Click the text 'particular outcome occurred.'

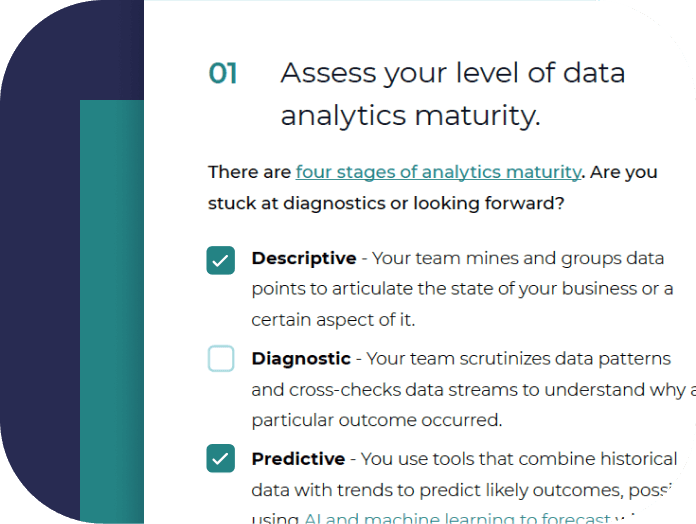click(x=376, y=419)
